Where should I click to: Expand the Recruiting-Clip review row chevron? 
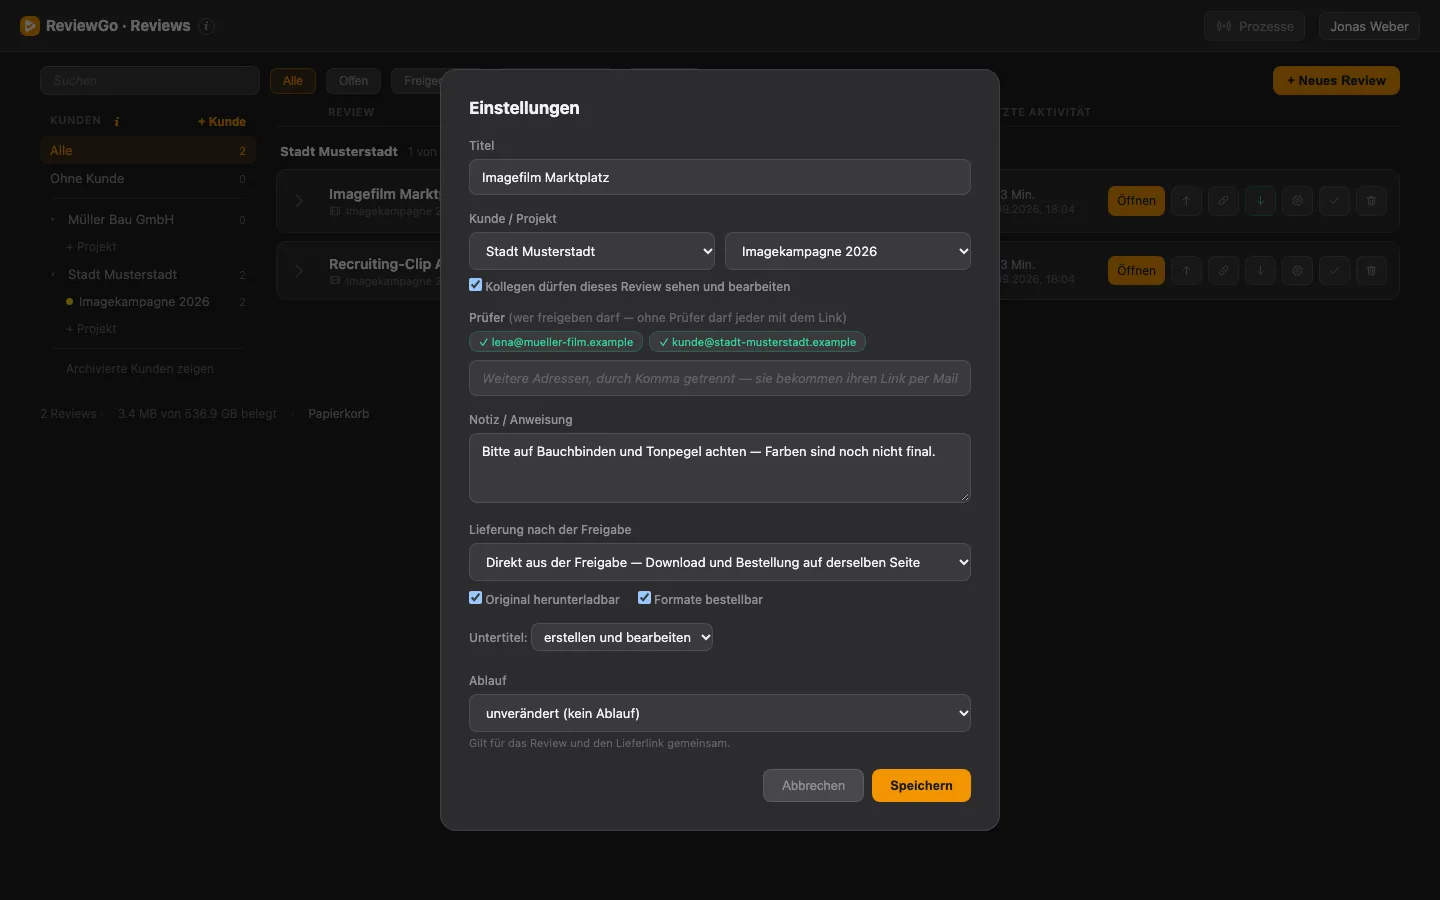(x=299, y=271)
